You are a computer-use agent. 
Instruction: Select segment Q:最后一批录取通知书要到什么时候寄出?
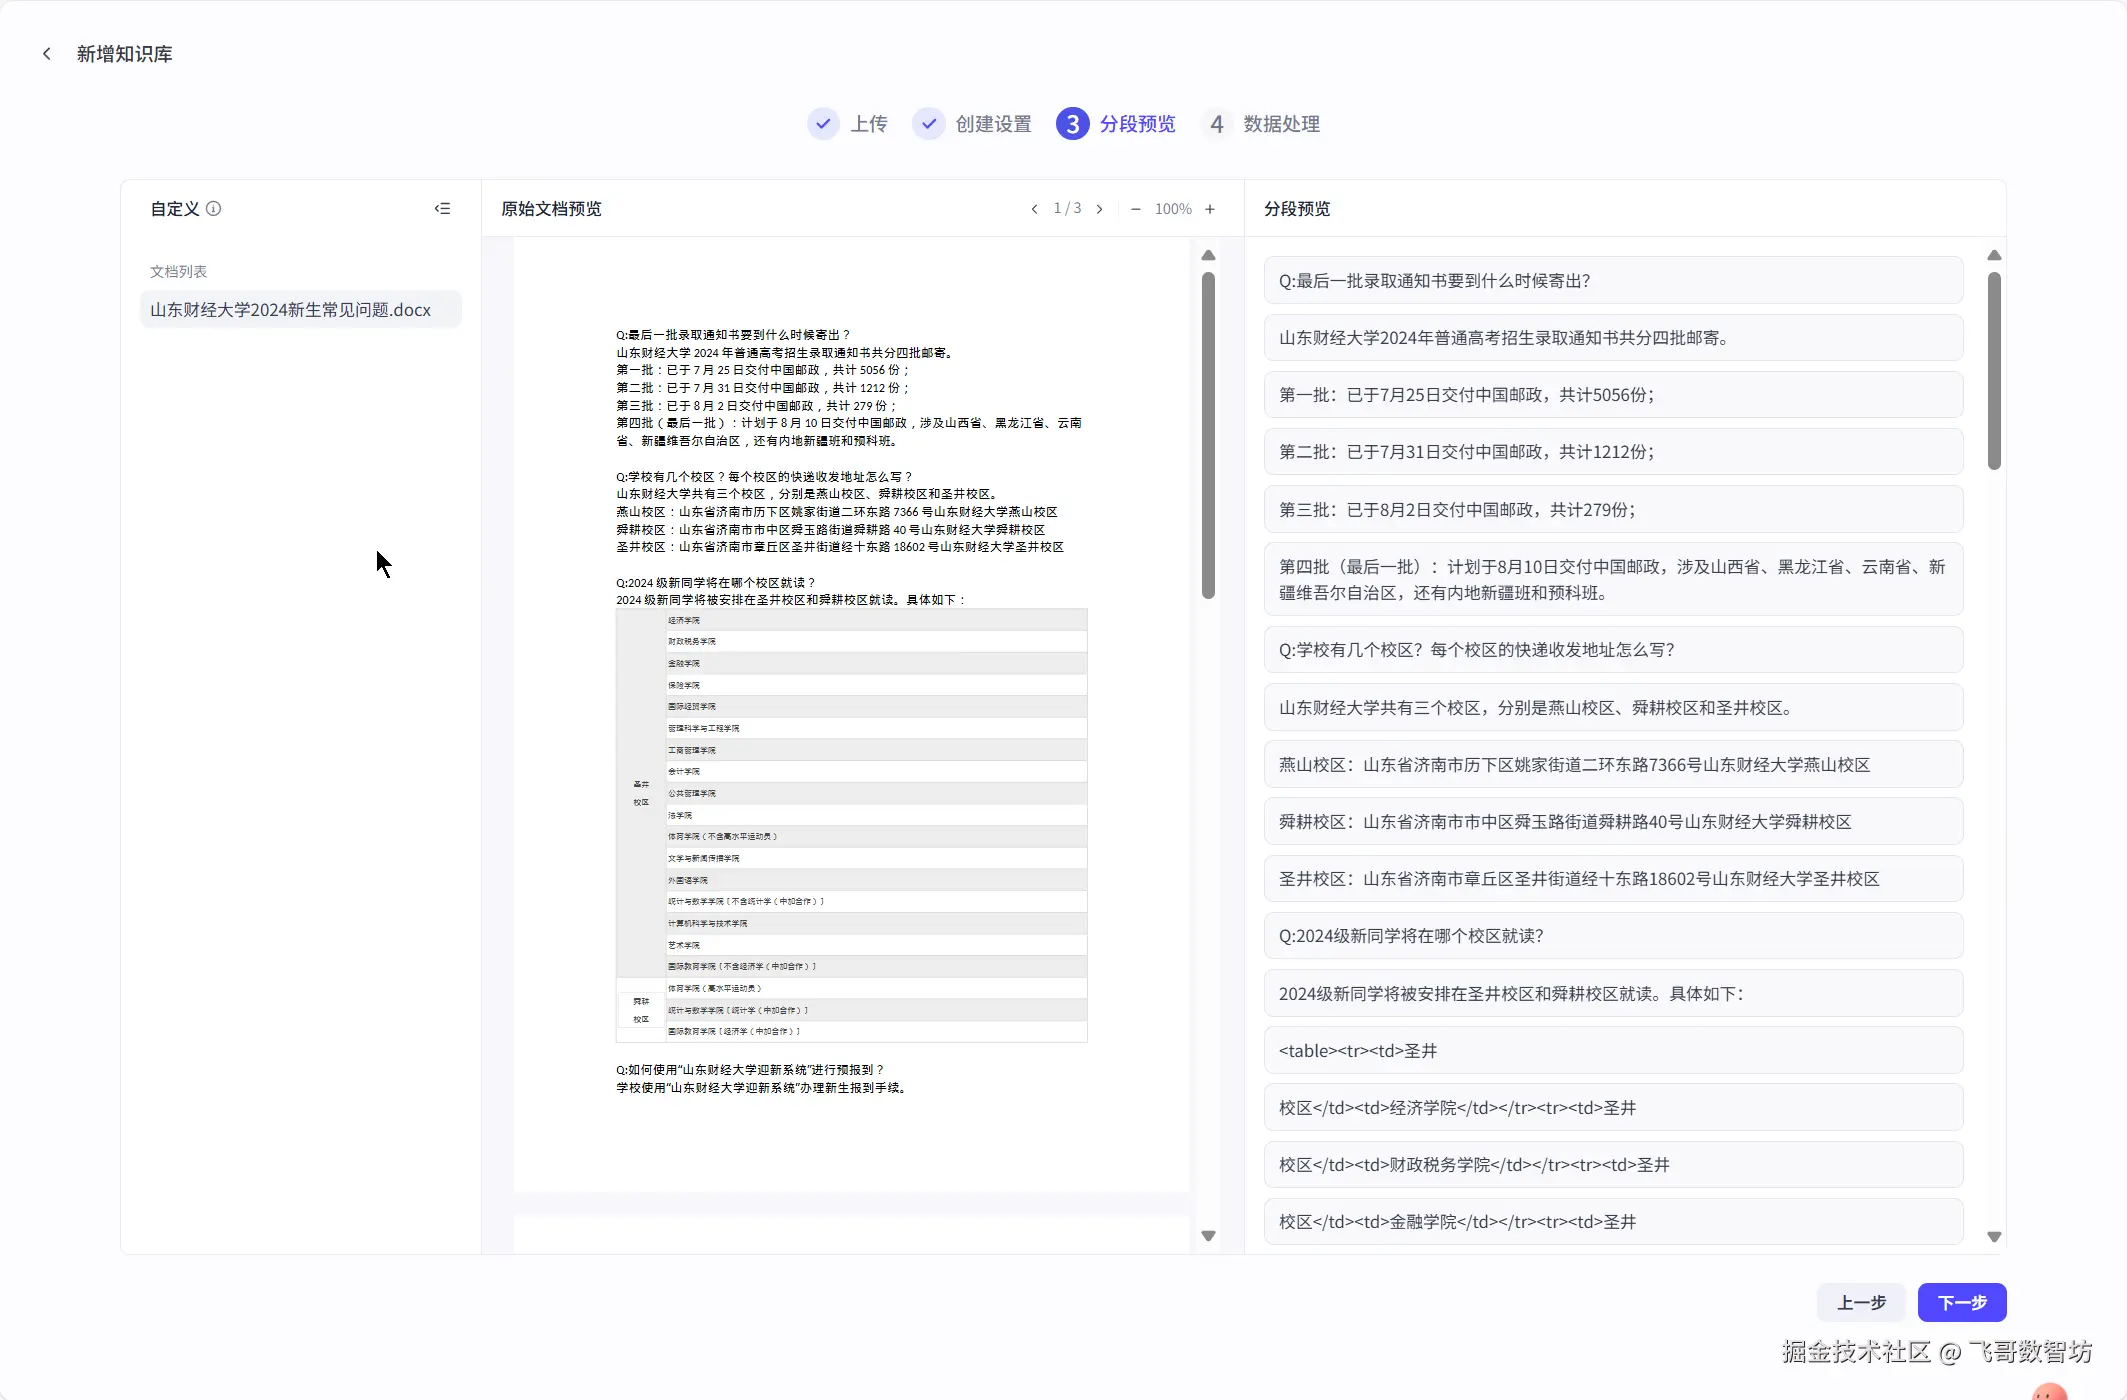click(1613, 281)
